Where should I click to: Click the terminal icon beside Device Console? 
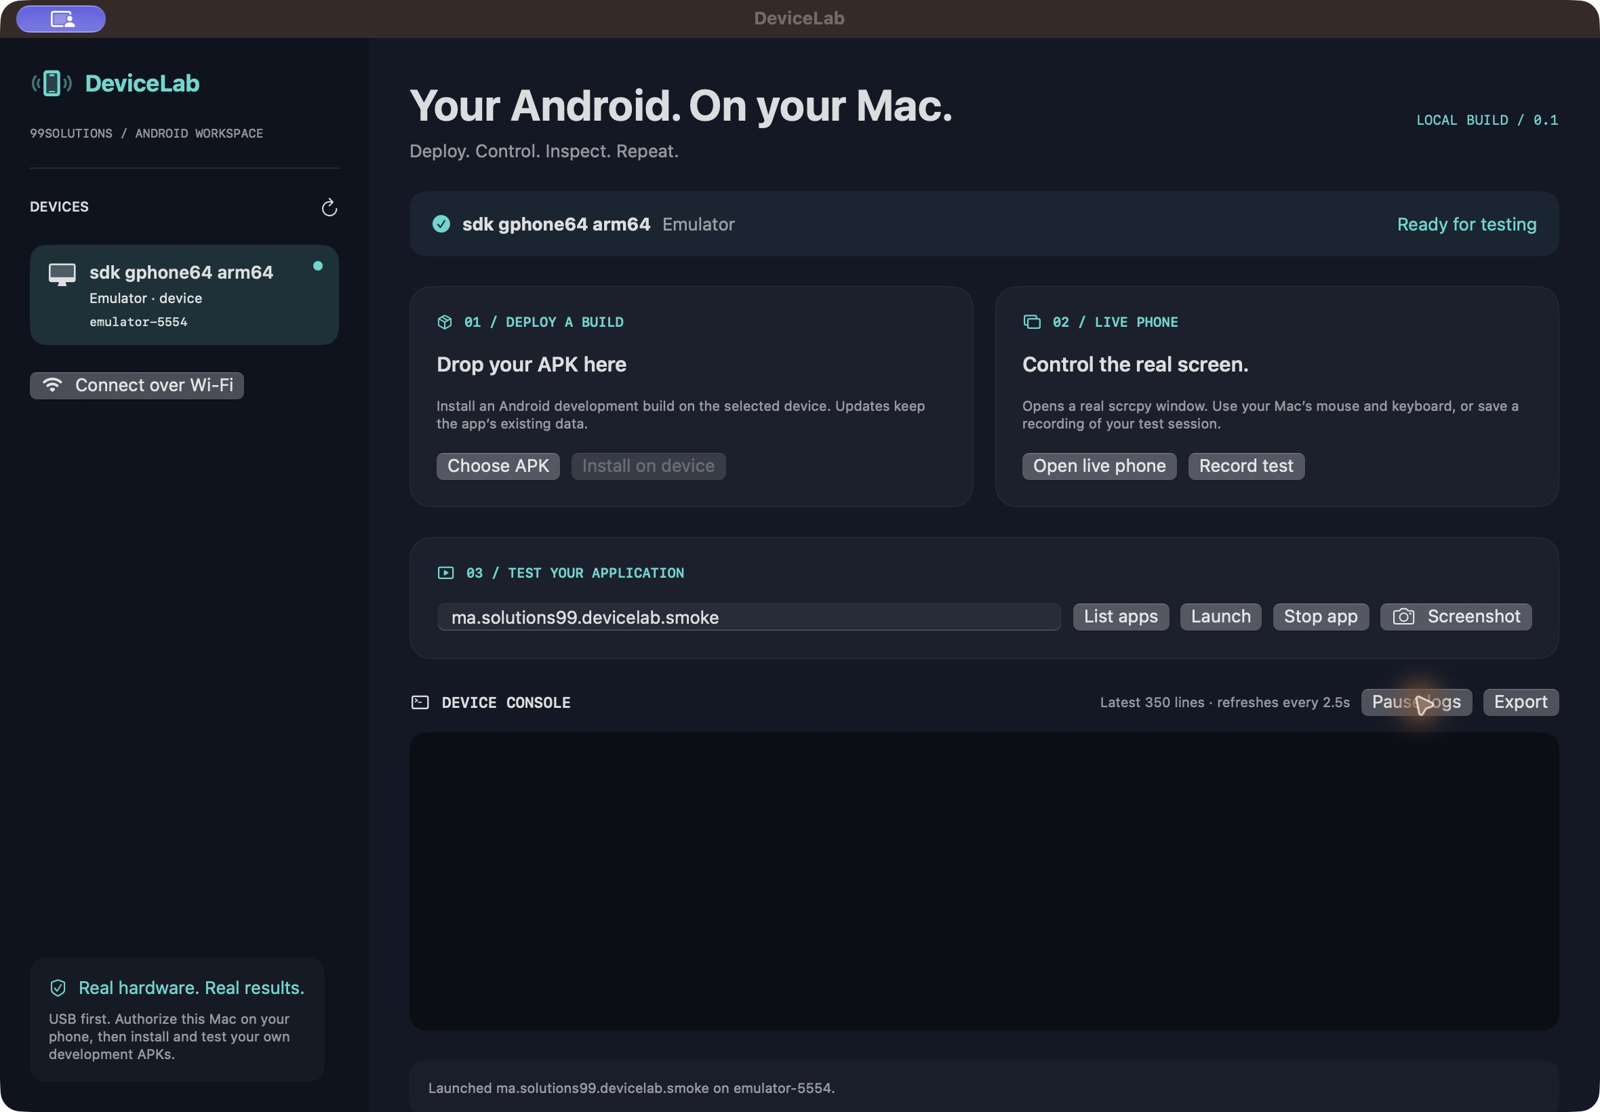coord(420,702)
